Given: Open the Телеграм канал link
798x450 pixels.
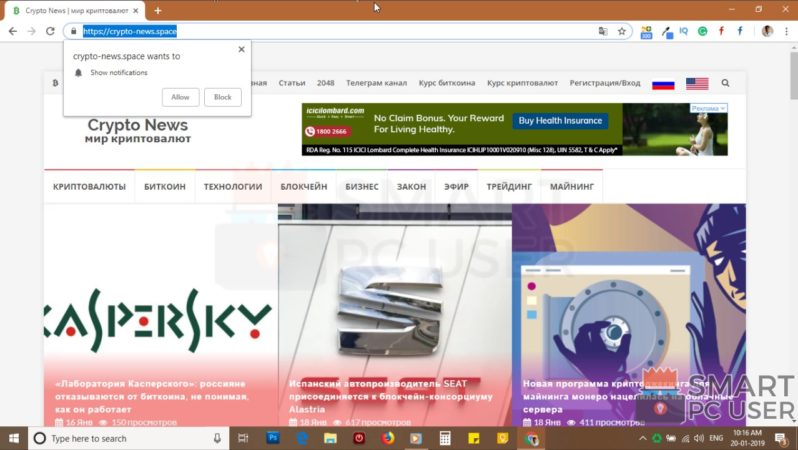Looking at the screenshot, I should click(x=377, y=83).
